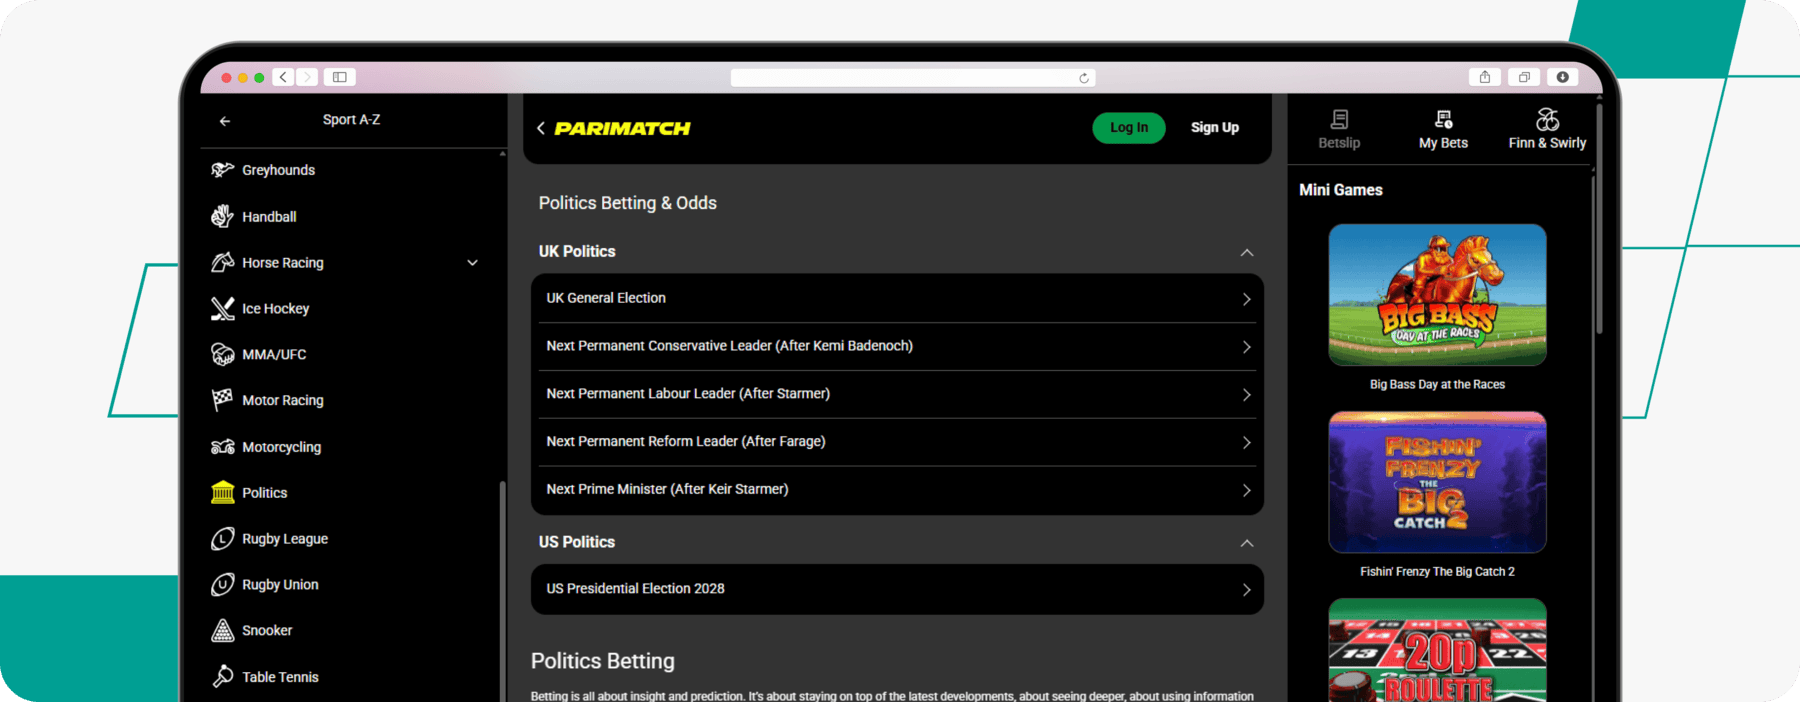Collapse the UK Politics section
This screenshot has height=702, width=1800.
tap(1247, 252)
